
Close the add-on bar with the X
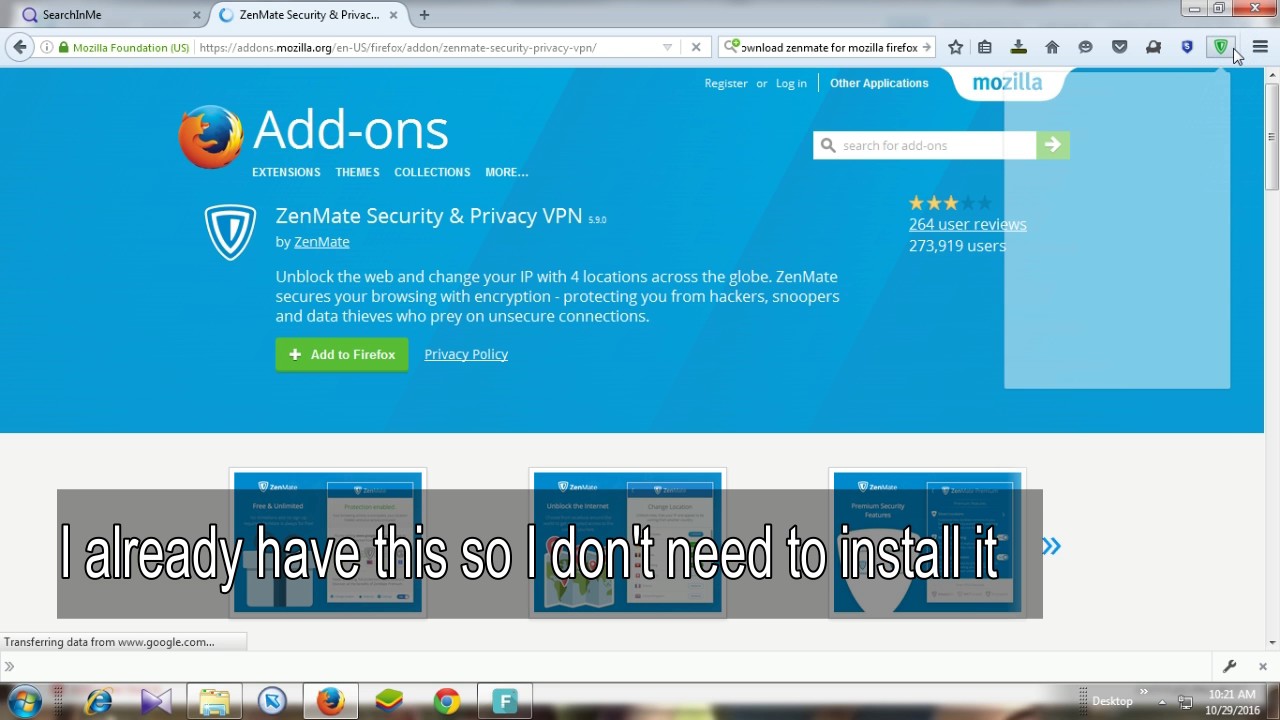[x=1262, y=666]
